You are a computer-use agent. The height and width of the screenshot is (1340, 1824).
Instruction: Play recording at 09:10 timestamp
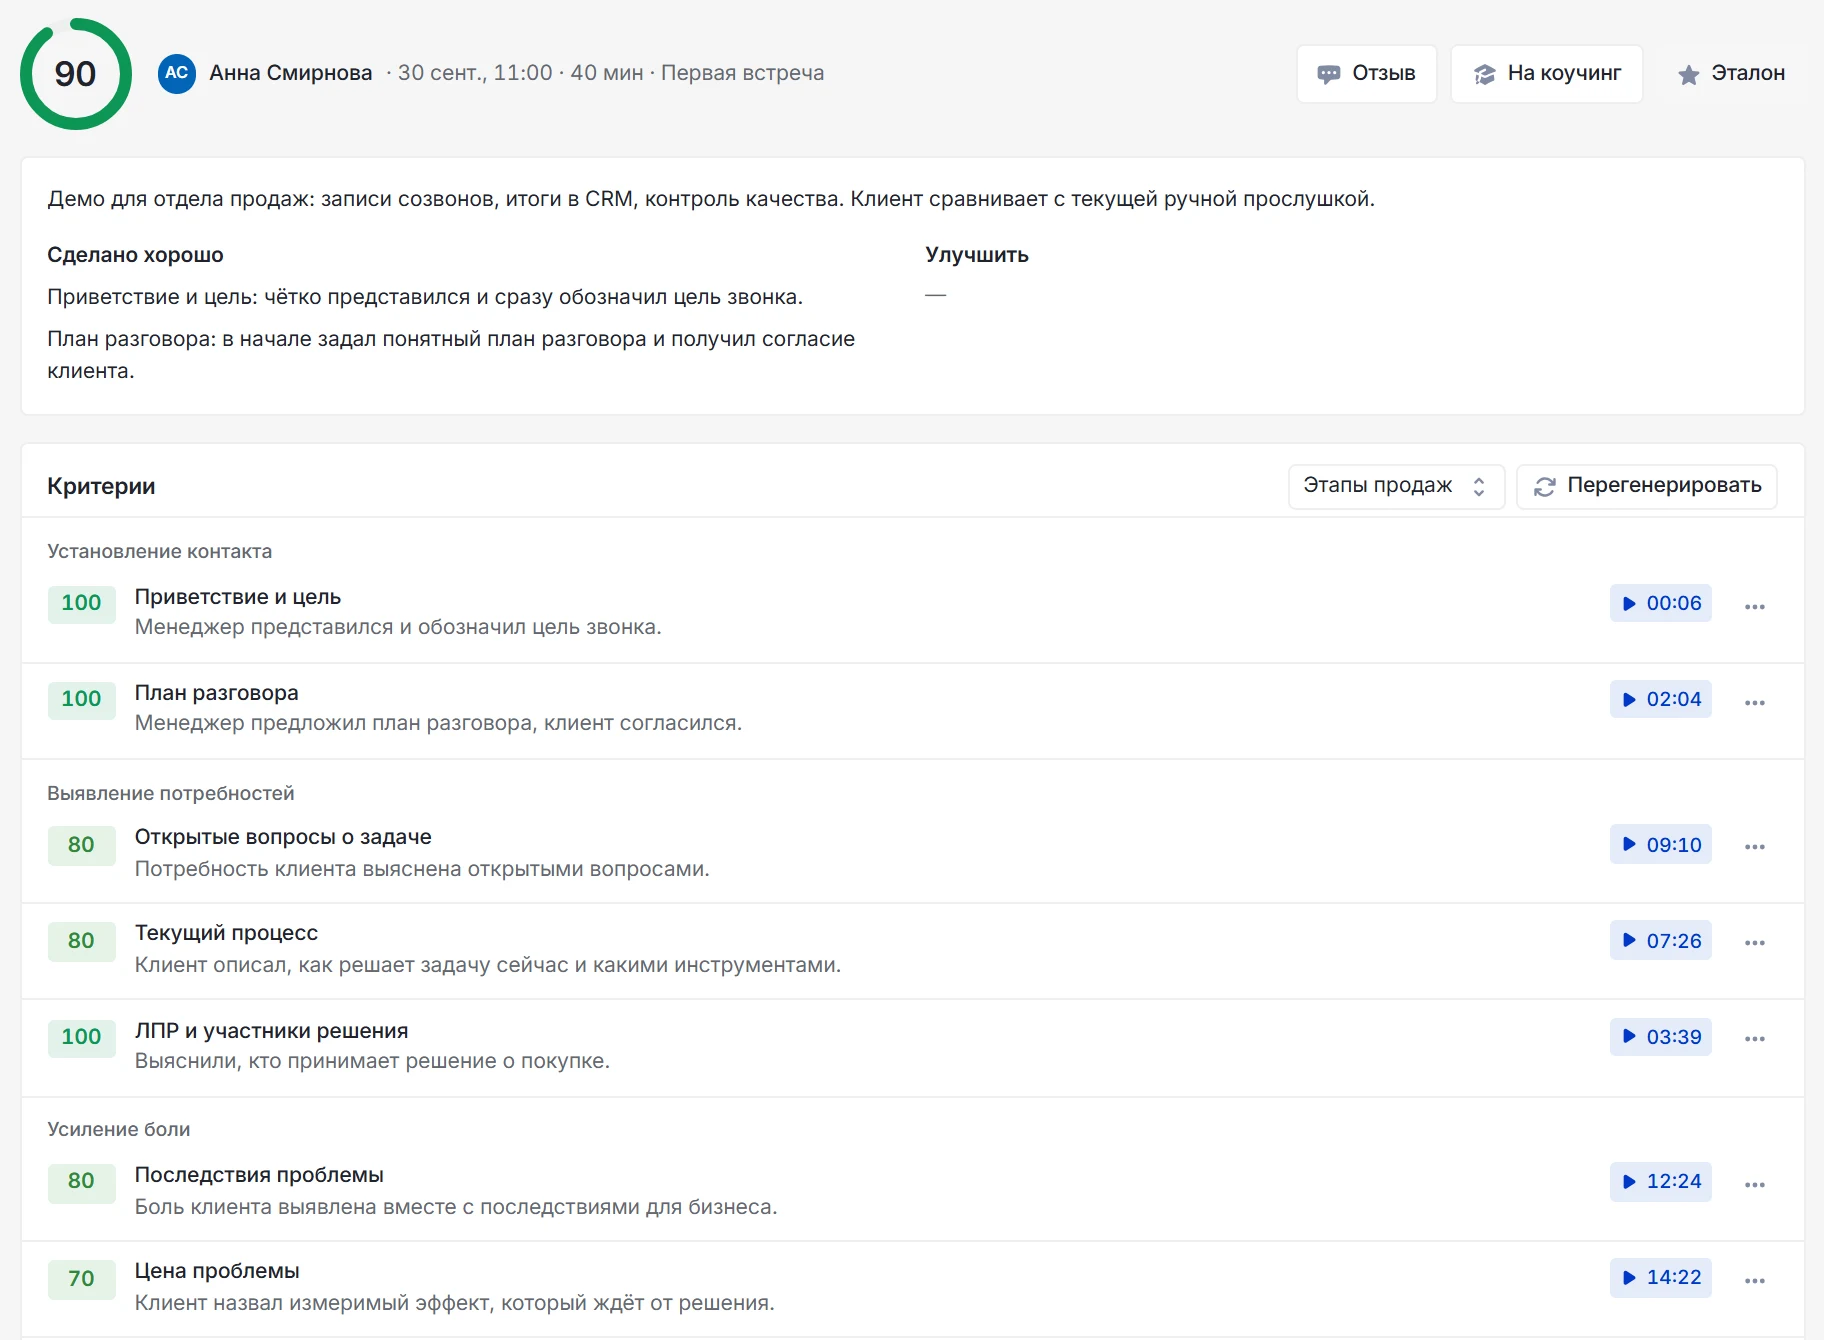(x=1660, y=845)
